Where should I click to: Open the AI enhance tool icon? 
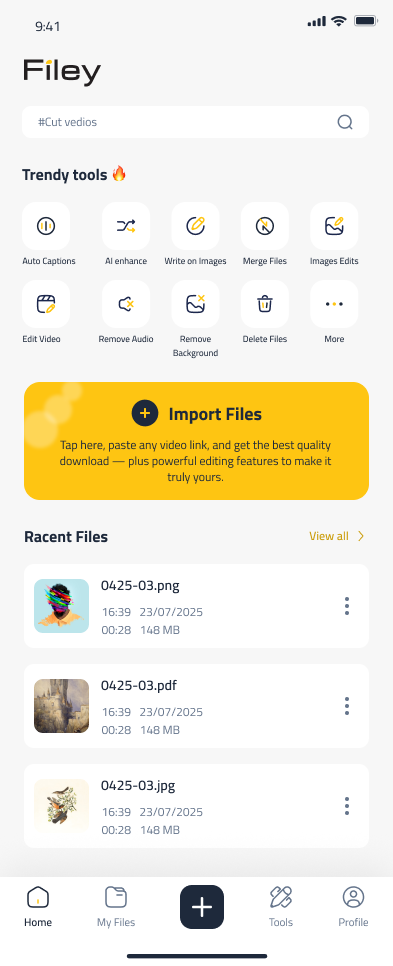(126, 226)
